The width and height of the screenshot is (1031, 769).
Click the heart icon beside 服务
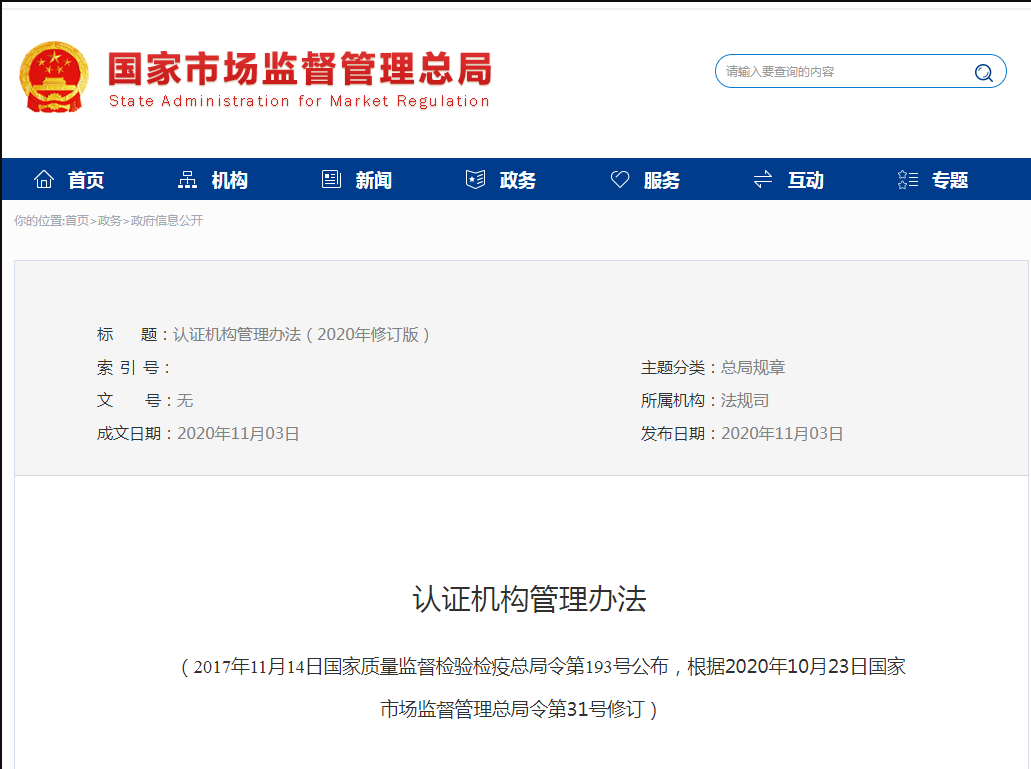pos(619,177)
